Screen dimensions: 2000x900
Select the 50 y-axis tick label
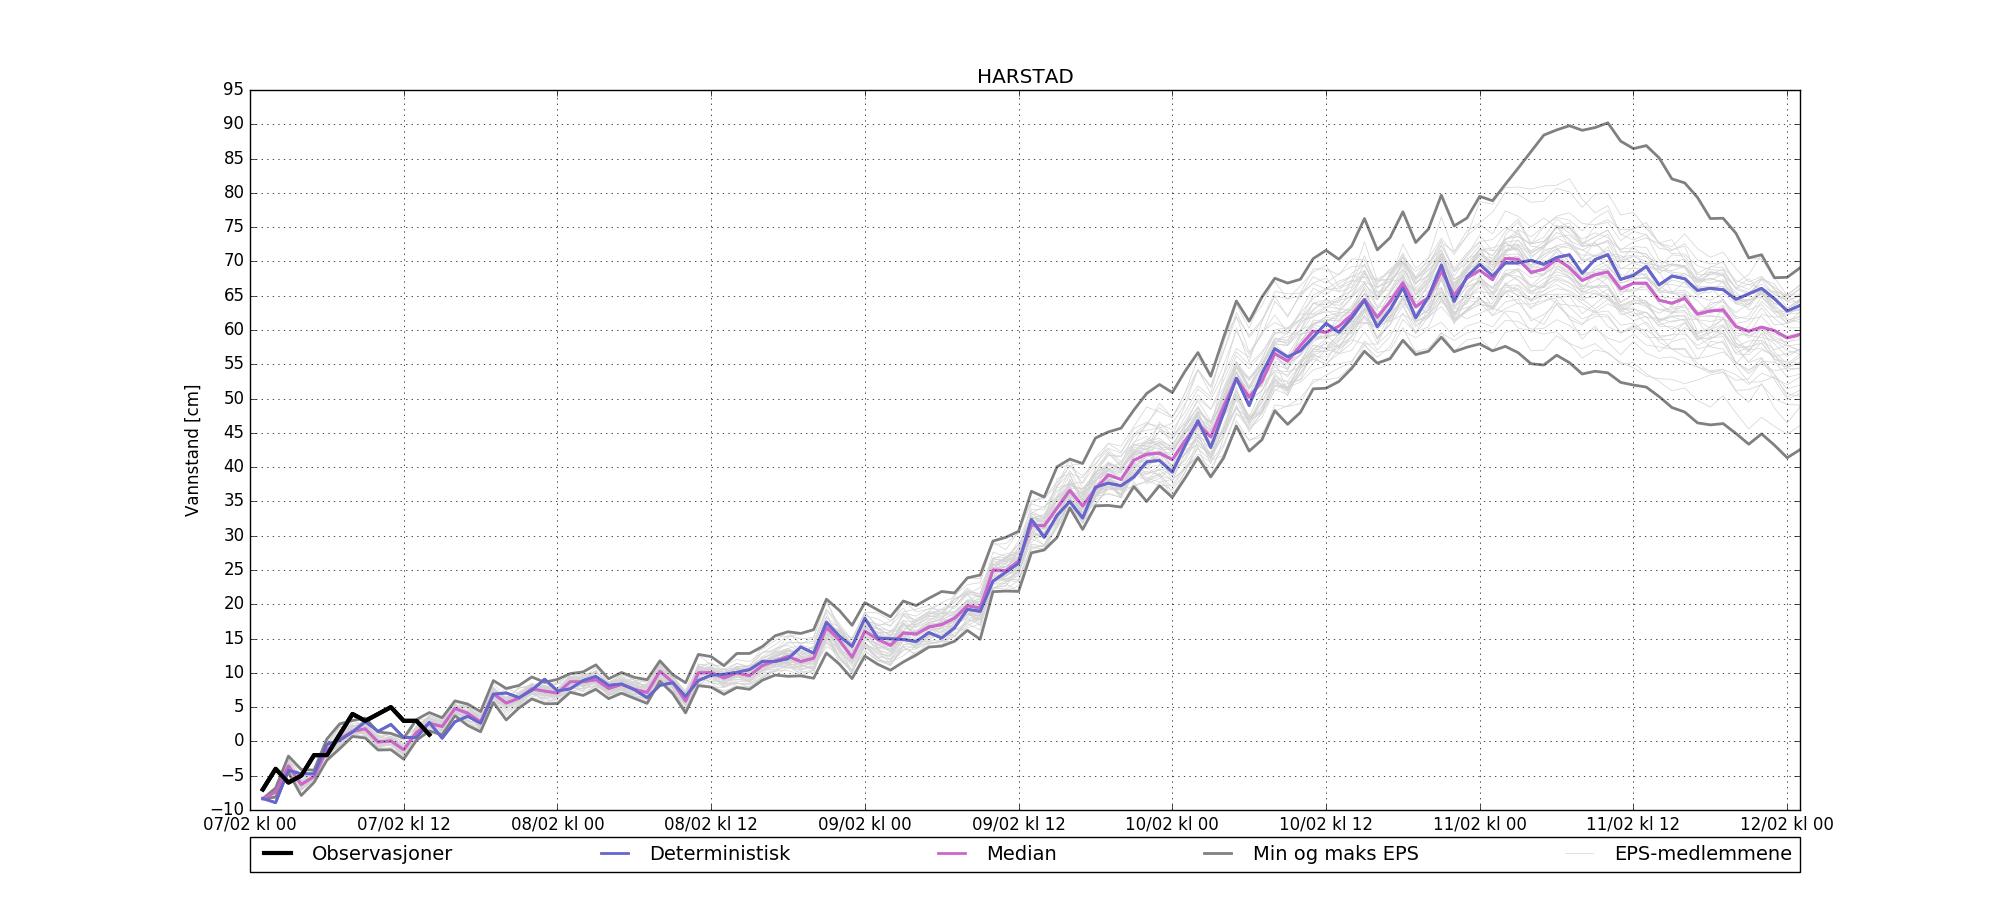[233, 399]
